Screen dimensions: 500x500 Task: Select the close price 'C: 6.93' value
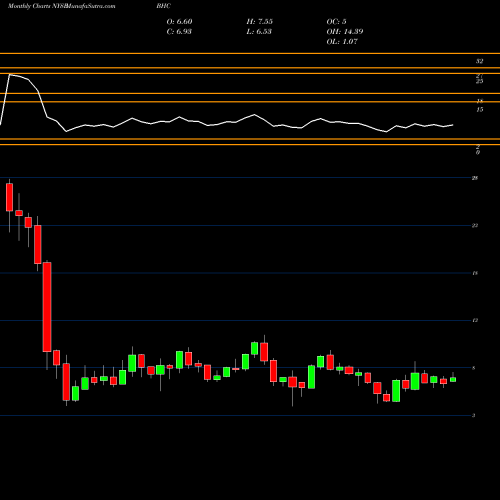point(179,32)
